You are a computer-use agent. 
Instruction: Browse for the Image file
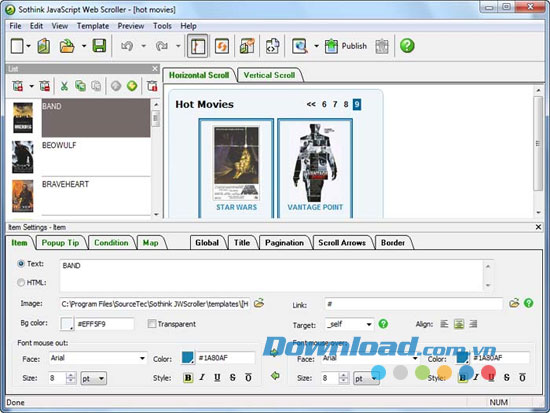click(x=259, y=303)
